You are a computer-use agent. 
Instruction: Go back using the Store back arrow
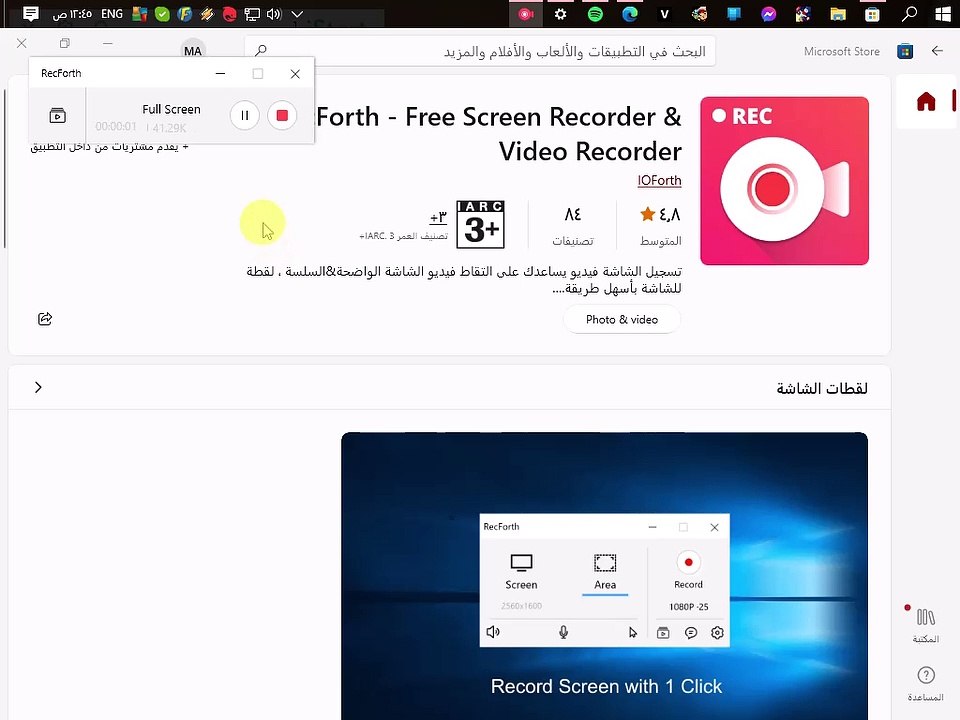[937, 51]
